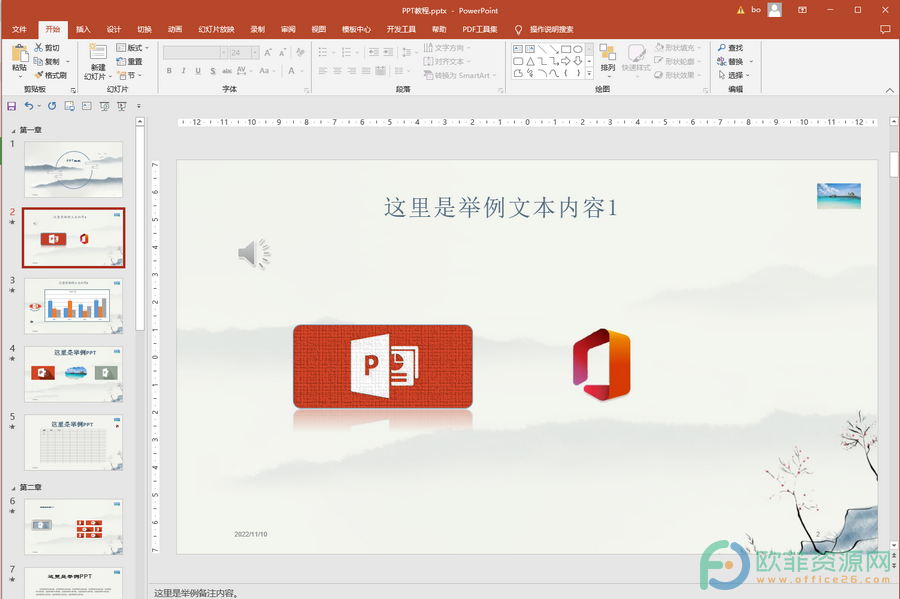Click the notes text 这里是举例备注内容
The height and width of the screenshot is (599, 900).
[196, 593]
